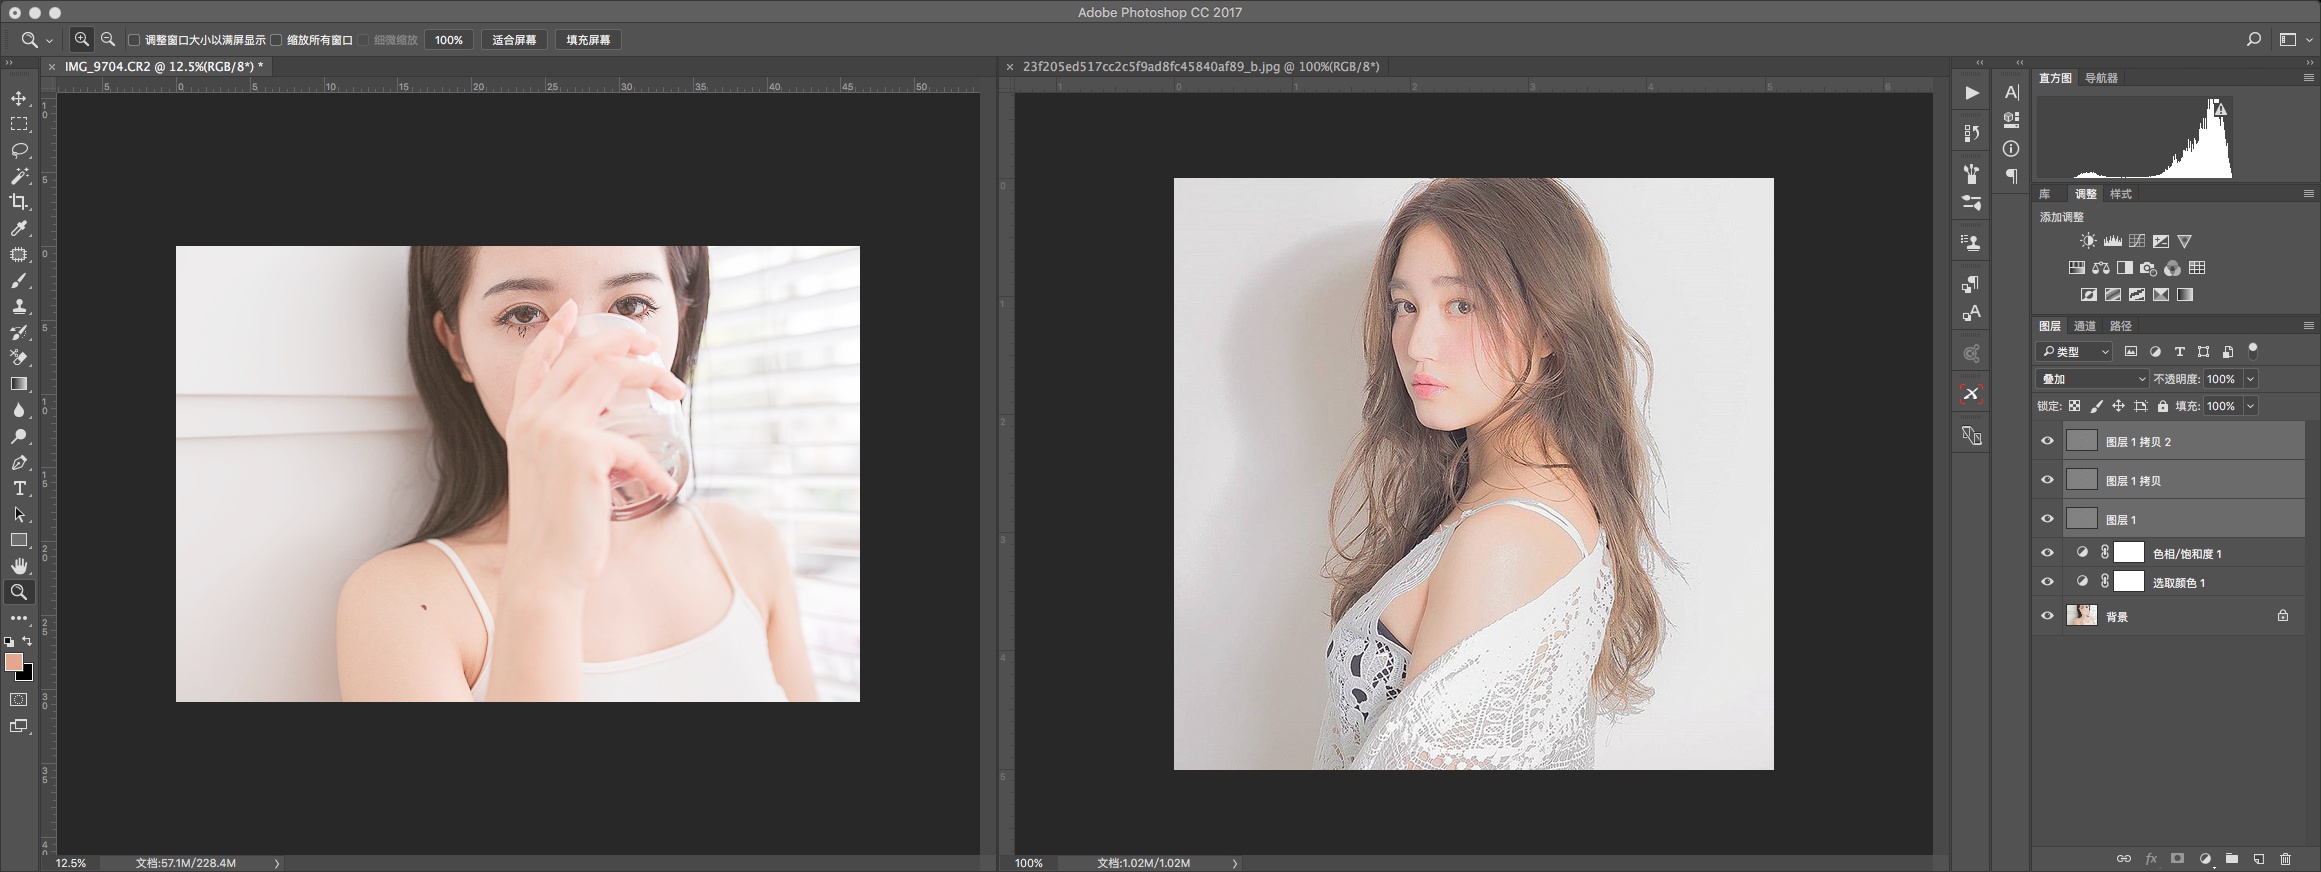Add a Color Balance adjustment
This screenshot has width=2321, height=872.
[x=2101, y=268]
